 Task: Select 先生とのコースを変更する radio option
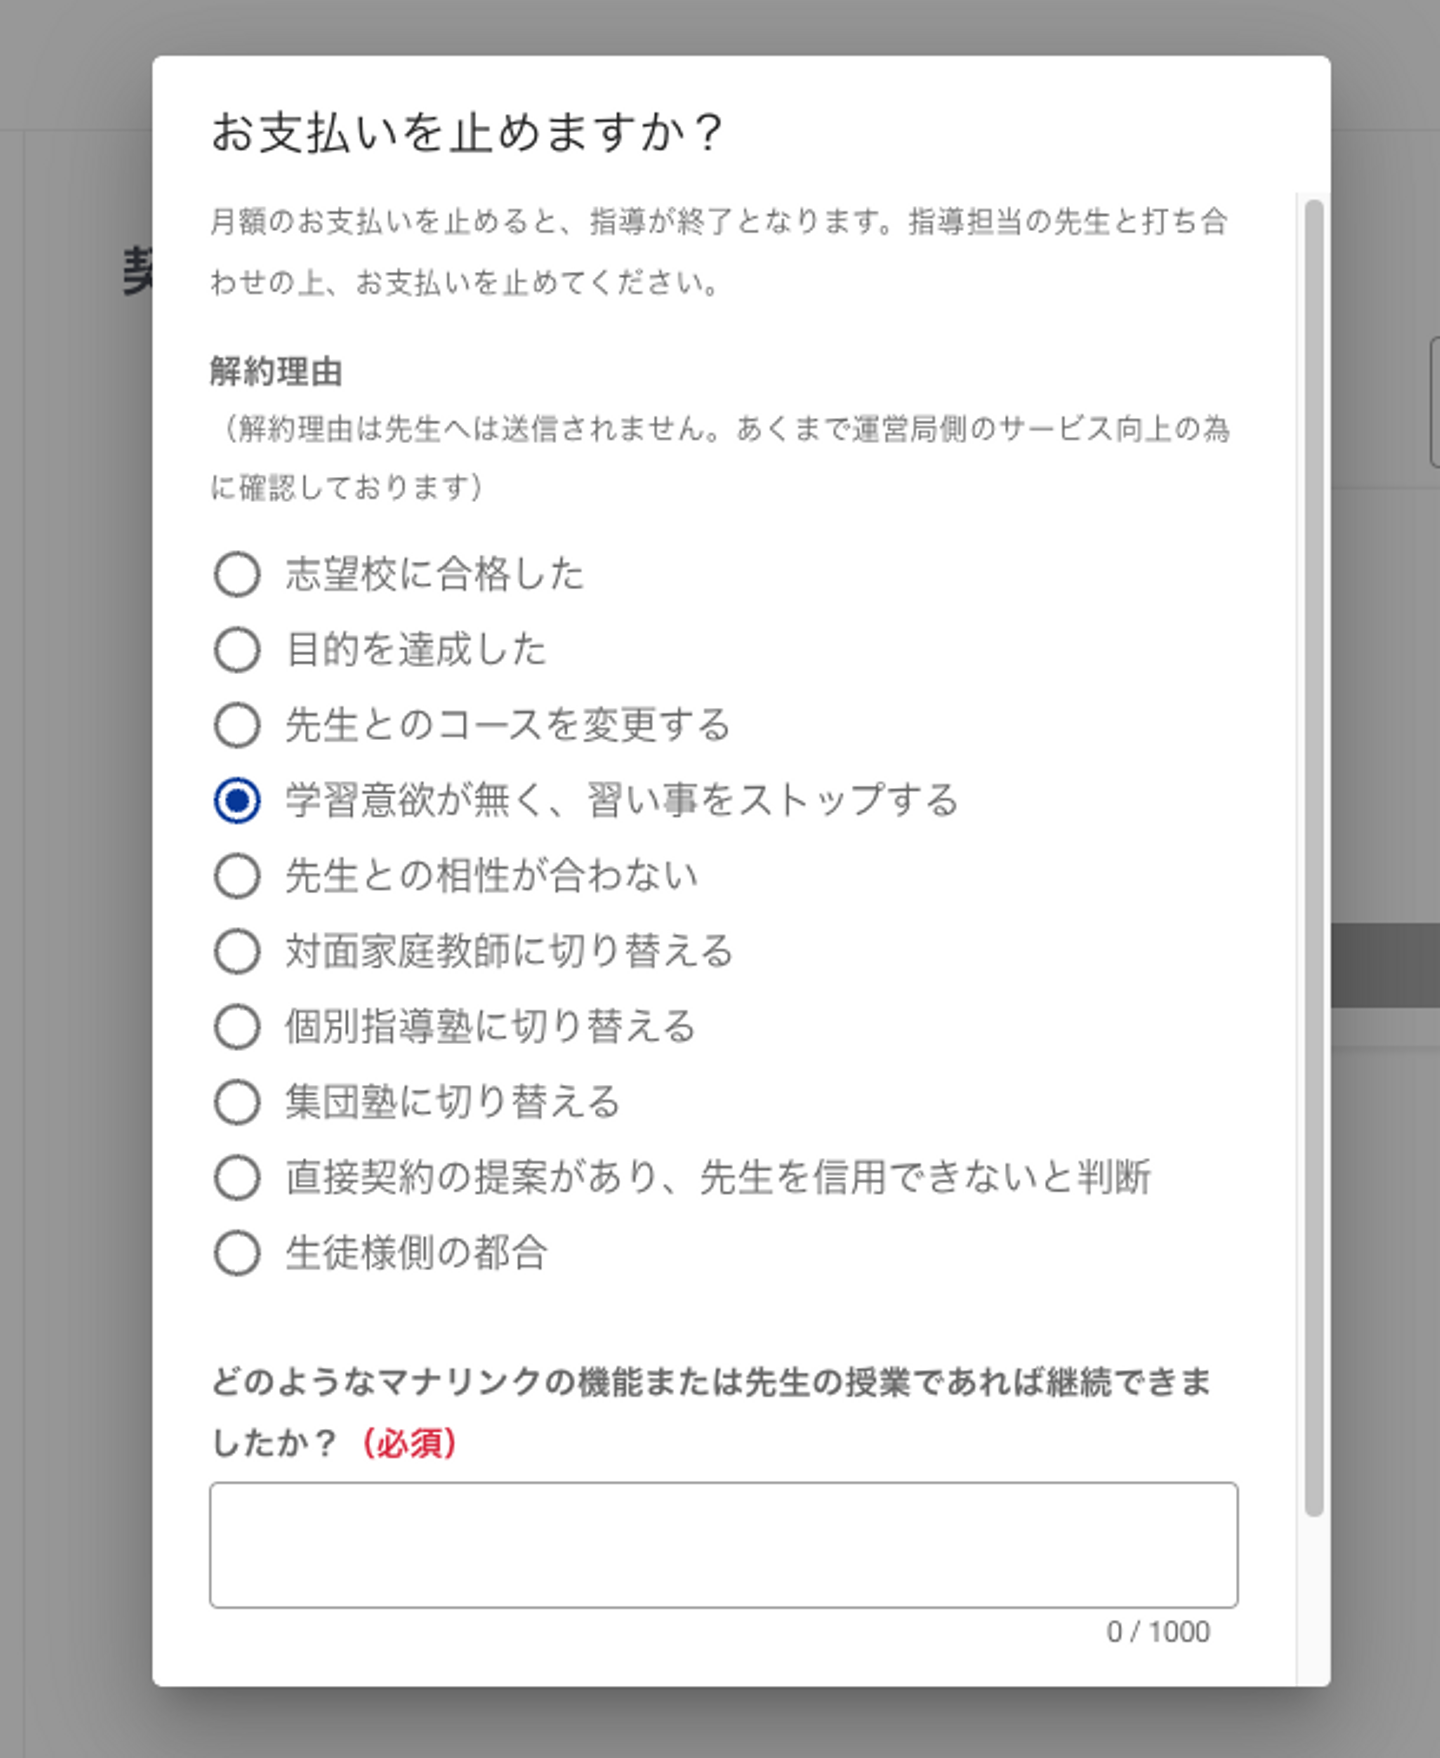pyautogui.click(x=237, y=725)
